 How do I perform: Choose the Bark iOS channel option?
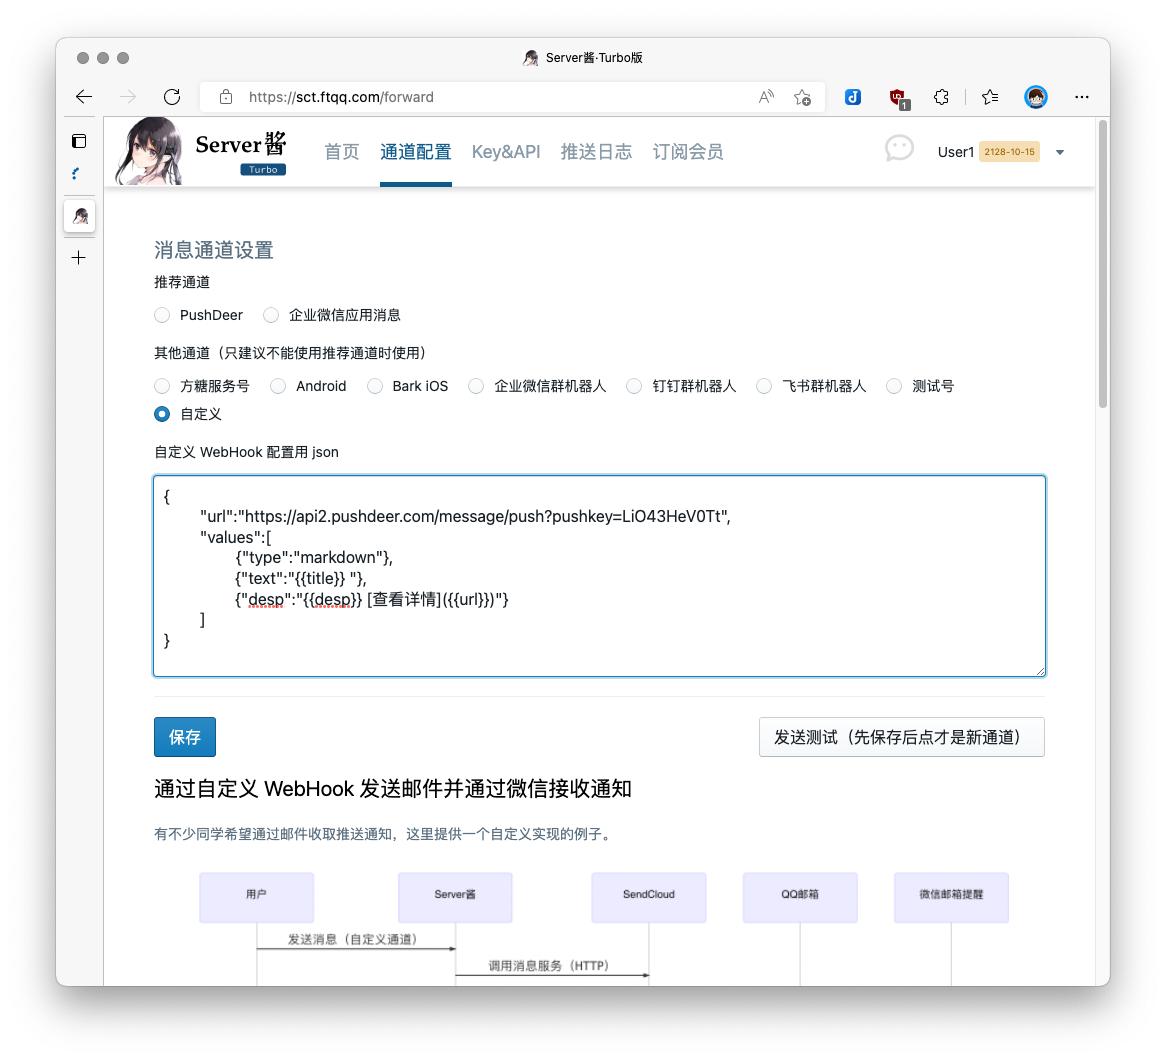pos(375,385)
